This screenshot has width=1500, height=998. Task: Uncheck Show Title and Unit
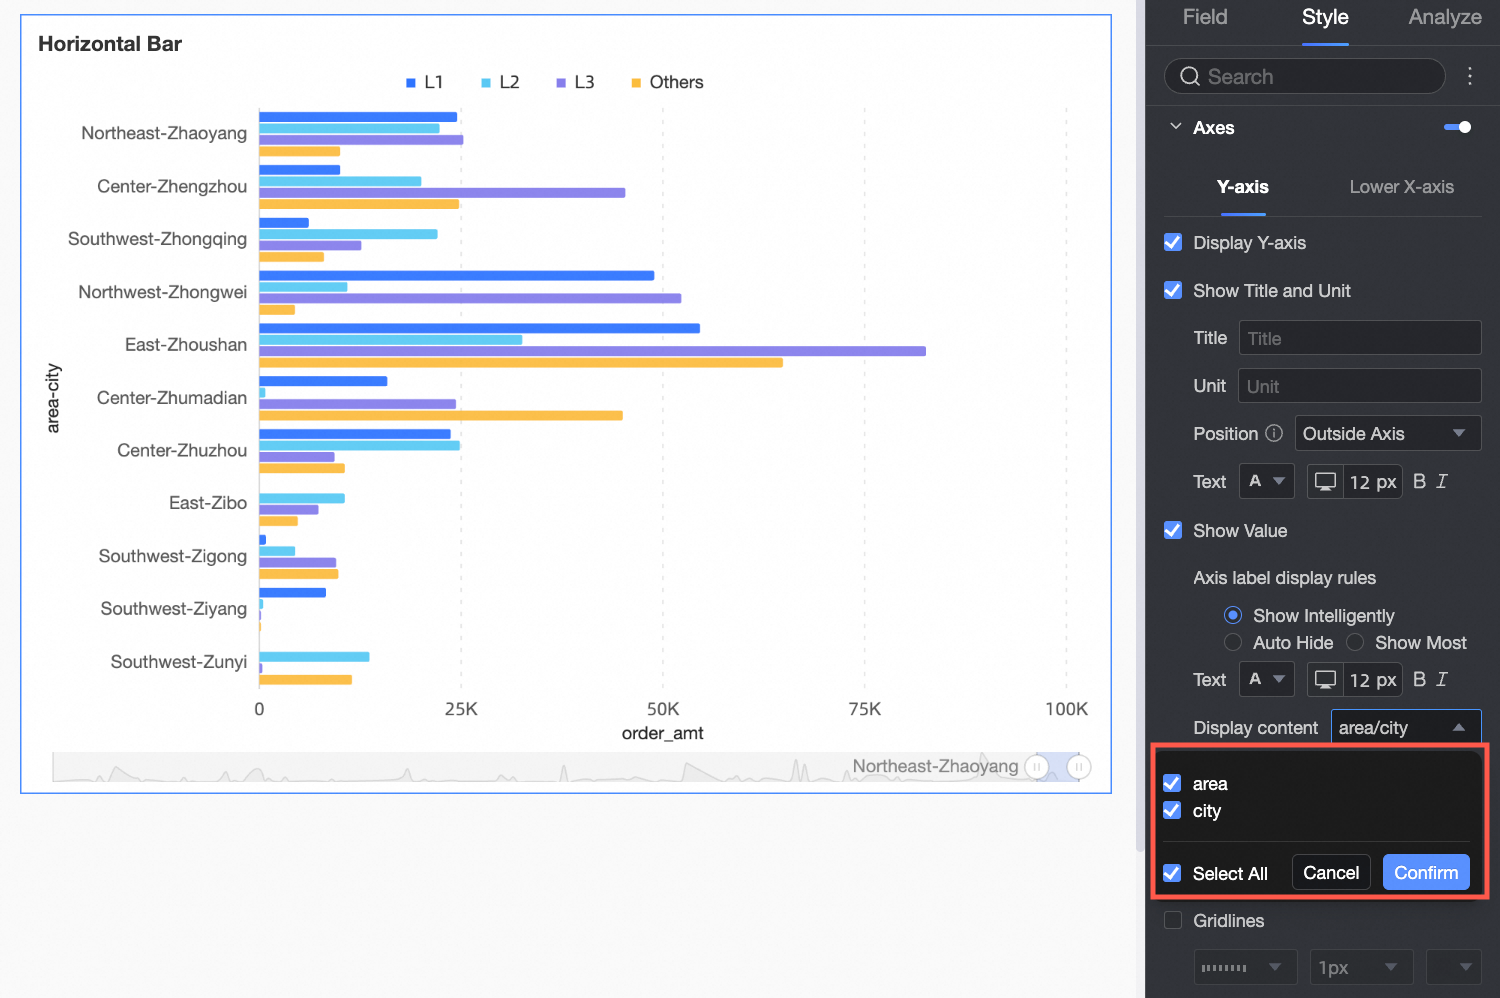[1173, 290]
